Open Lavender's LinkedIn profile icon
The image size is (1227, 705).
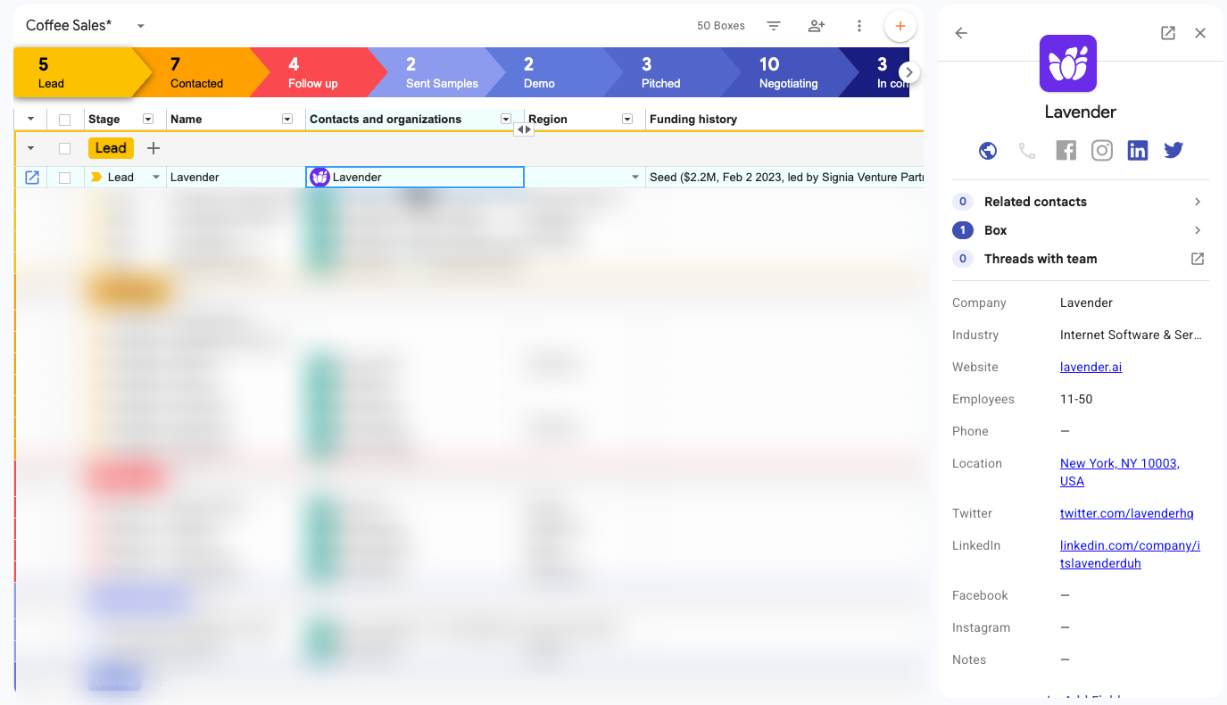[x=1137, y=150]
